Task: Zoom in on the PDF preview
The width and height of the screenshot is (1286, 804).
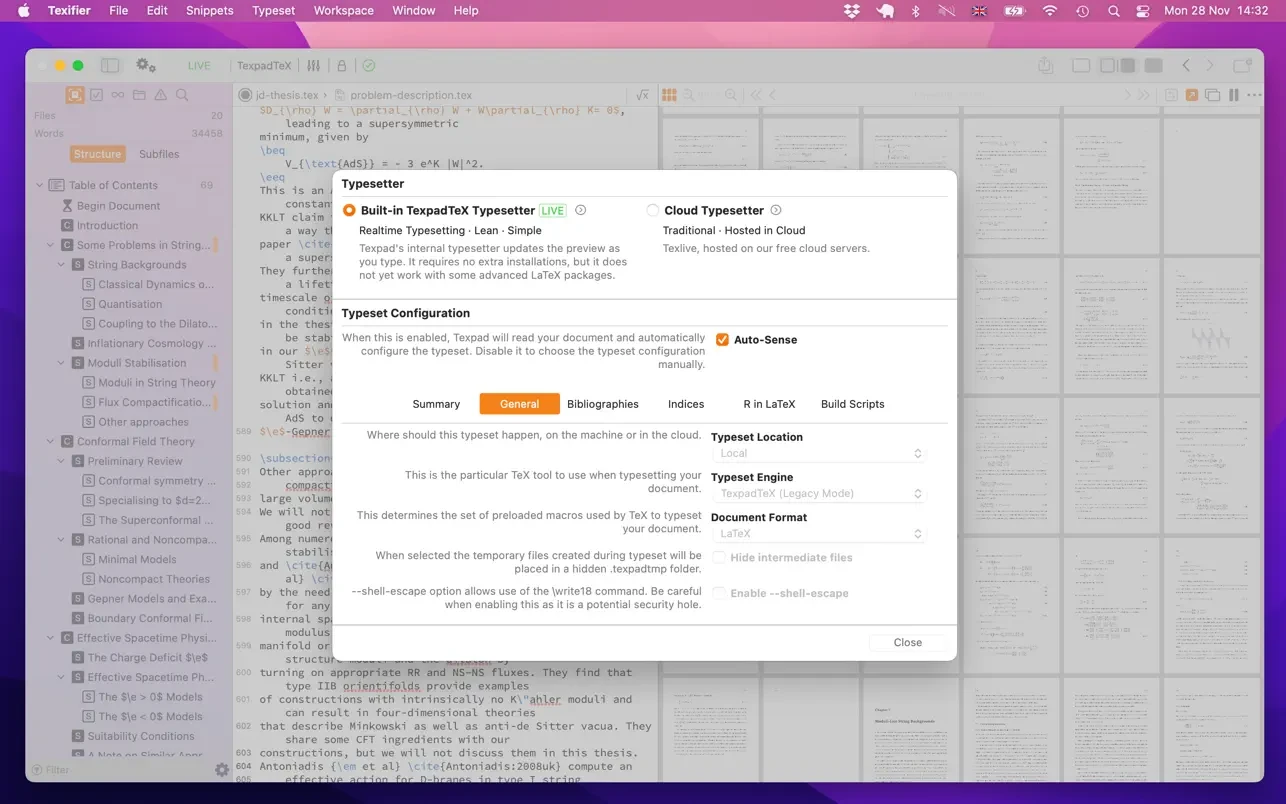Action: [x=731, y=95]
